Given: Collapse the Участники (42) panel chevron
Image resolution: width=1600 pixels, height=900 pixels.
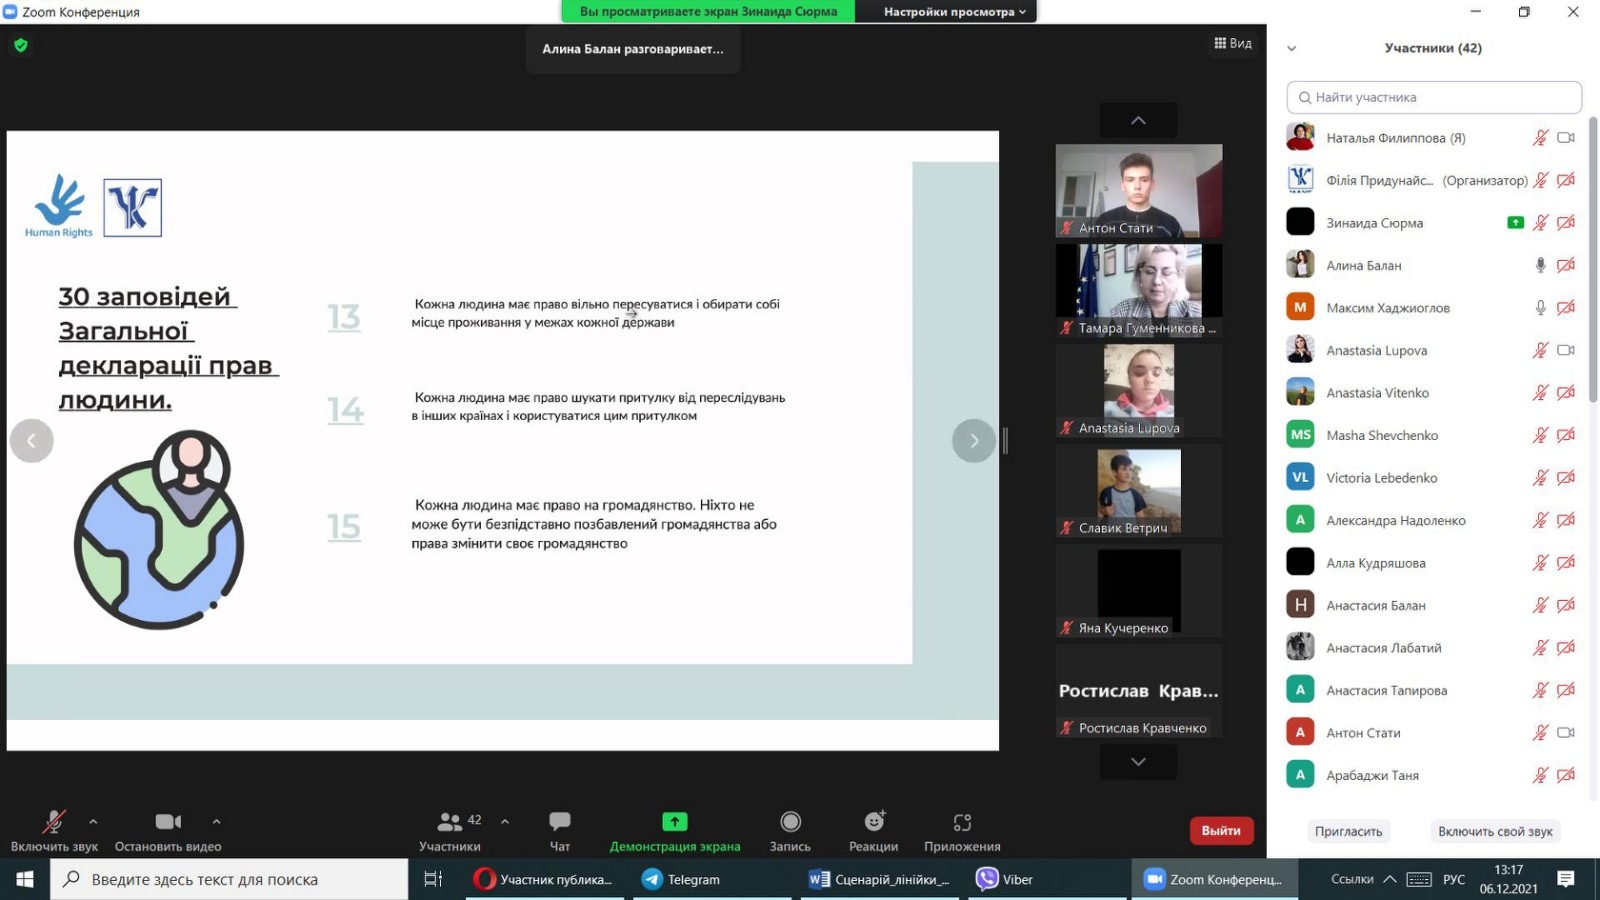Looking at the screenshot, I should [x=1291, y=48].
